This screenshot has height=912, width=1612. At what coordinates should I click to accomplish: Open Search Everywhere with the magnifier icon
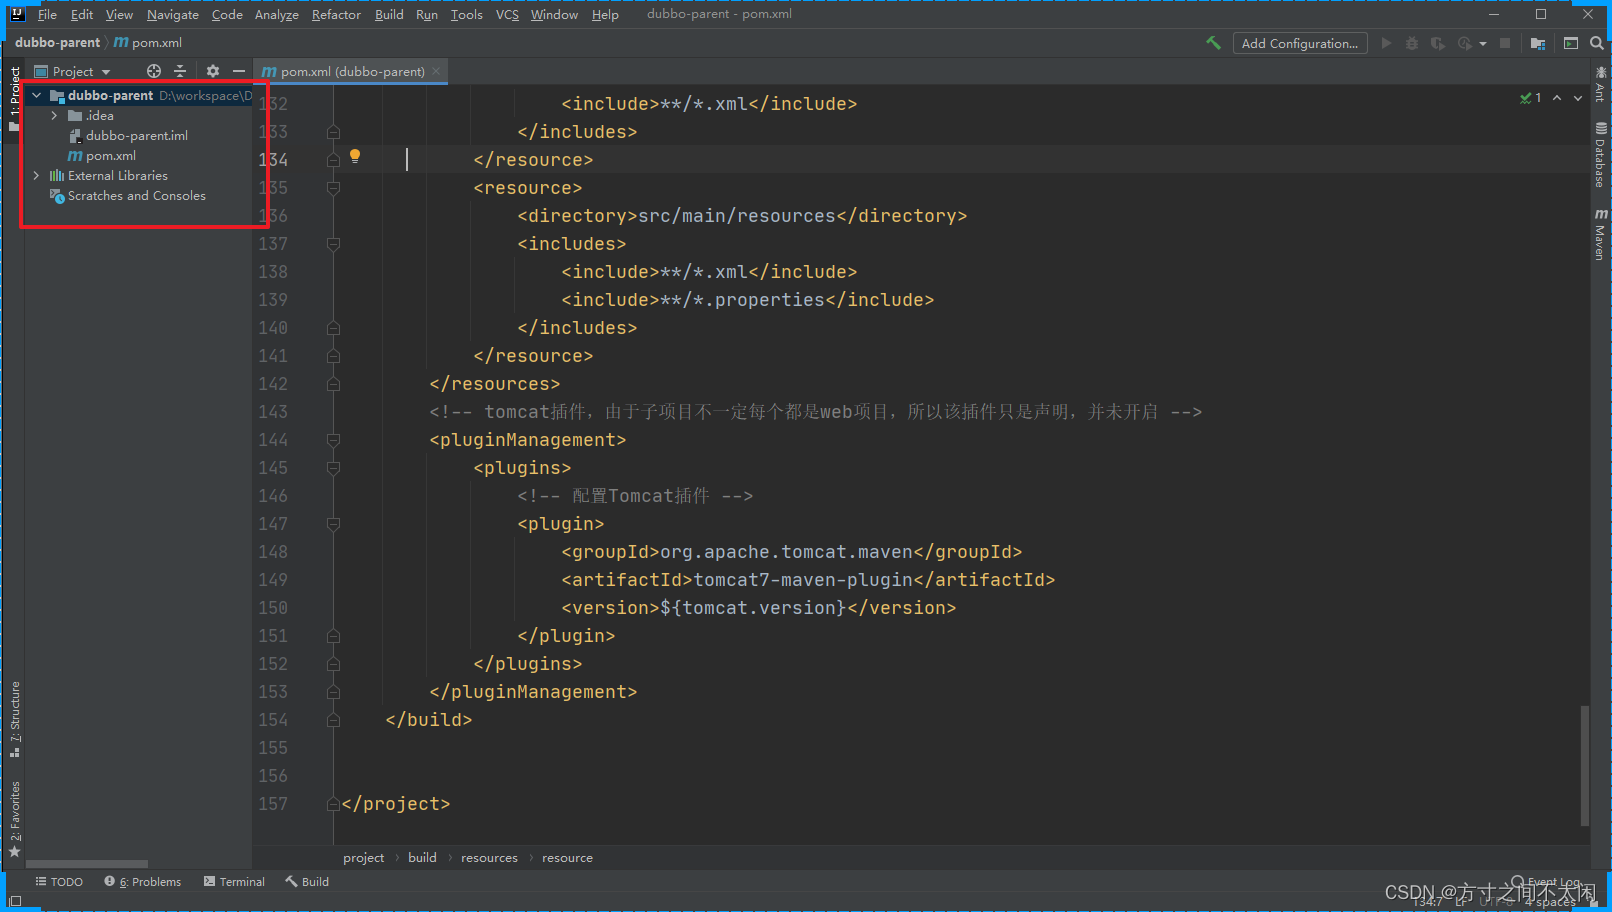(x=1596, y=43)
